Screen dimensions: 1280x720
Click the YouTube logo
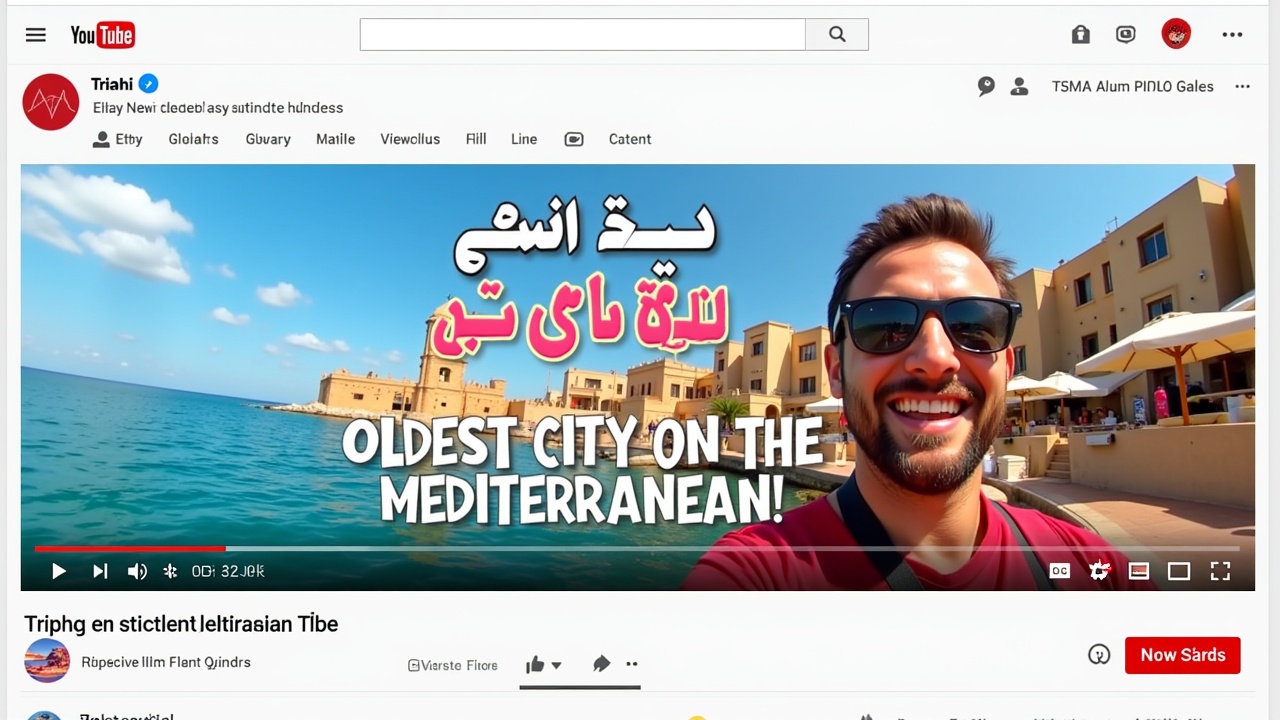click(102, 35)
